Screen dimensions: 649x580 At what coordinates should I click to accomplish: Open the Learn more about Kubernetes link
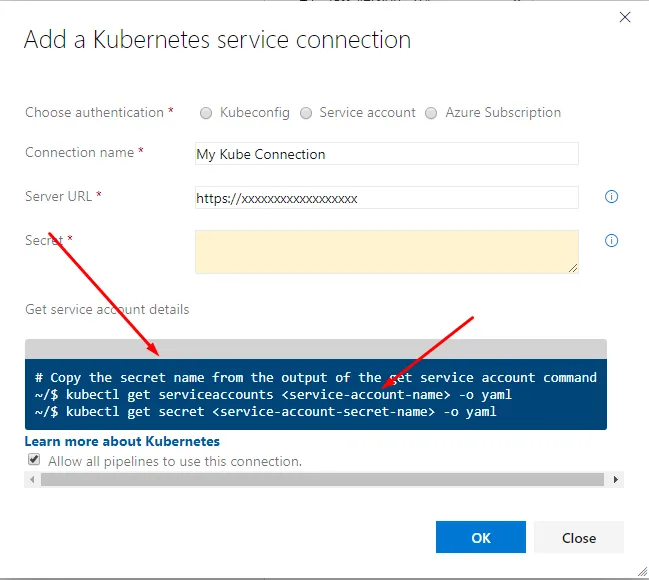point(122,441)
